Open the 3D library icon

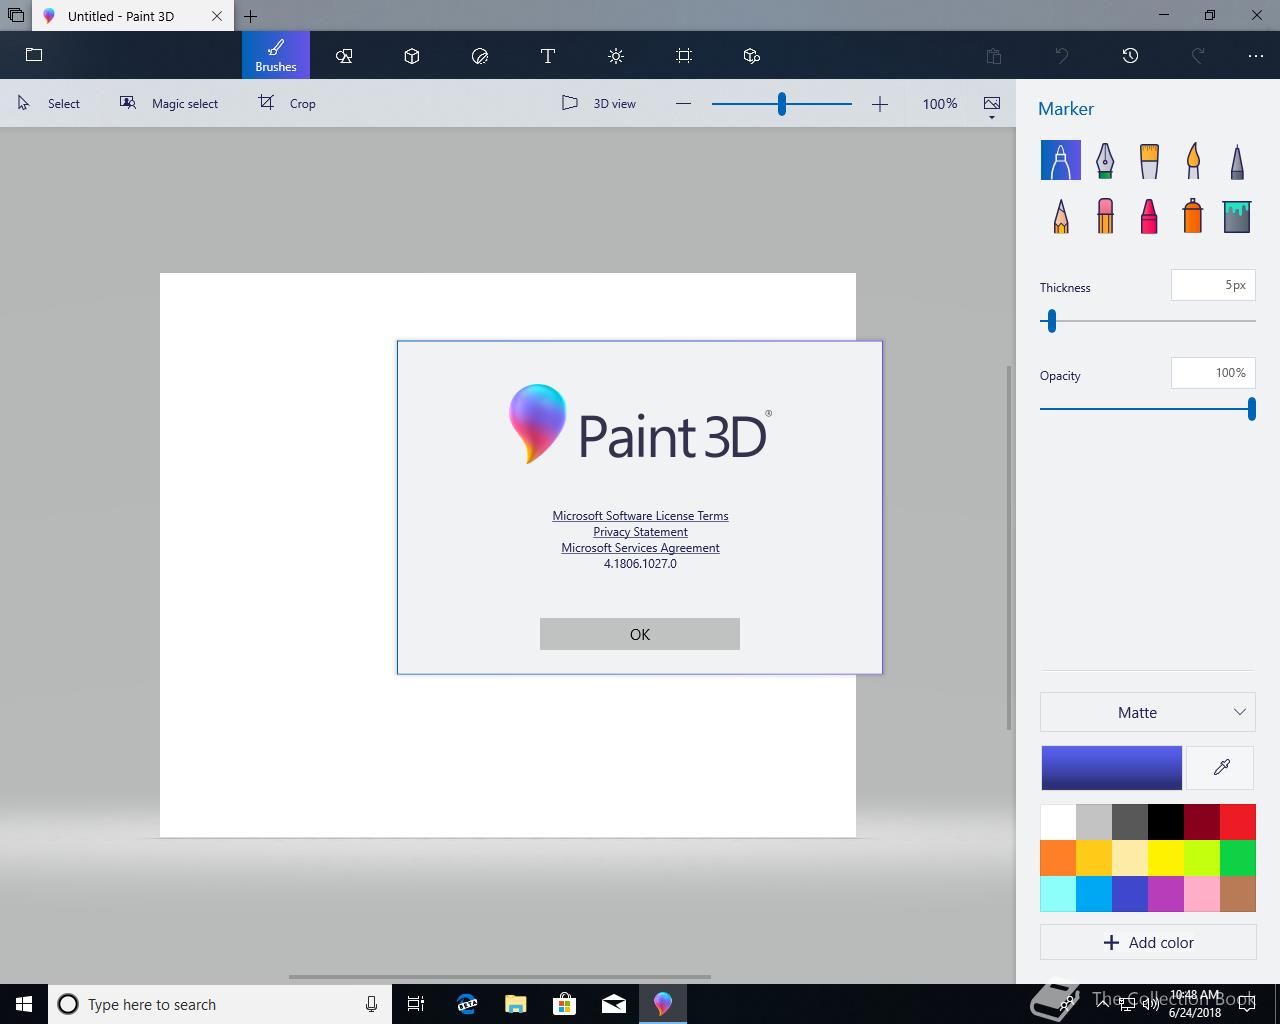[752, 56]
